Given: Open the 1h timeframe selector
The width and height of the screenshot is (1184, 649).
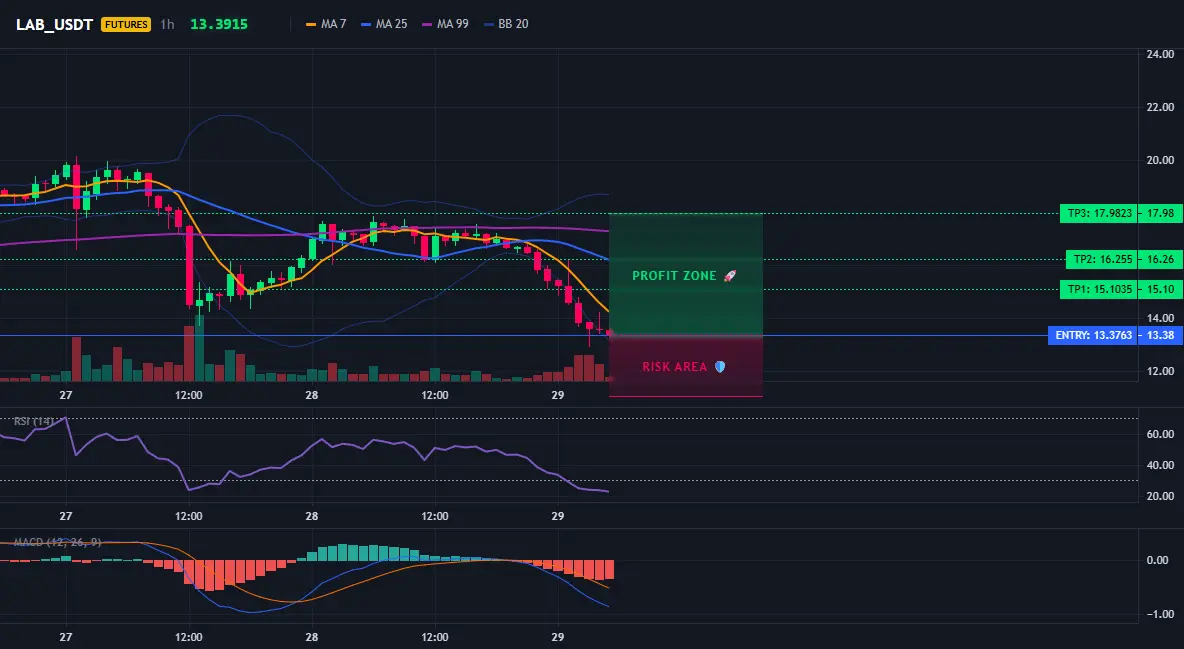Looking at the screenshot, I should pyautogui.click(x=167, y=24).
